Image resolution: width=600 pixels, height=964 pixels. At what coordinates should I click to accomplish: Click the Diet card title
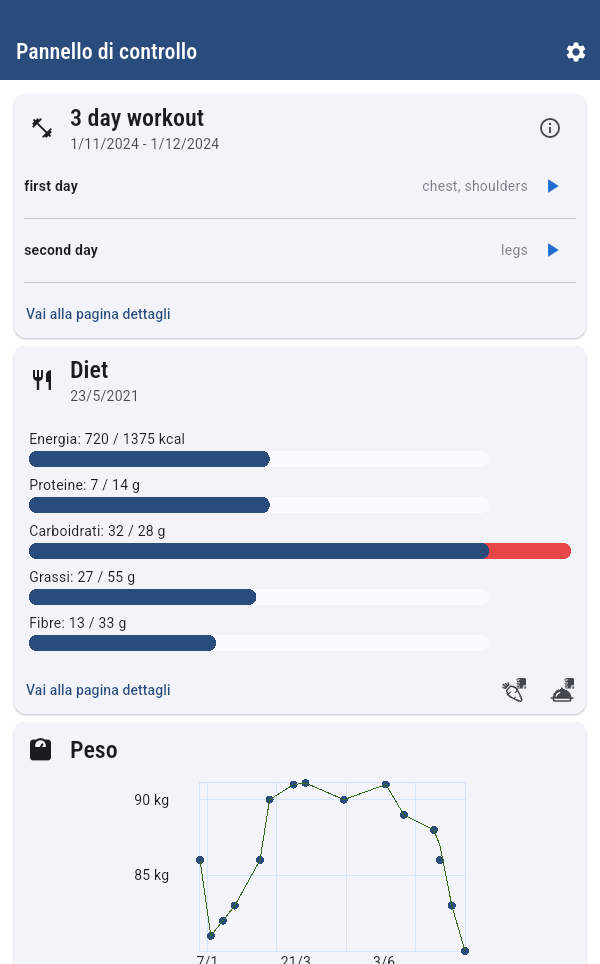pyautogui.click(x=89, y=370)
